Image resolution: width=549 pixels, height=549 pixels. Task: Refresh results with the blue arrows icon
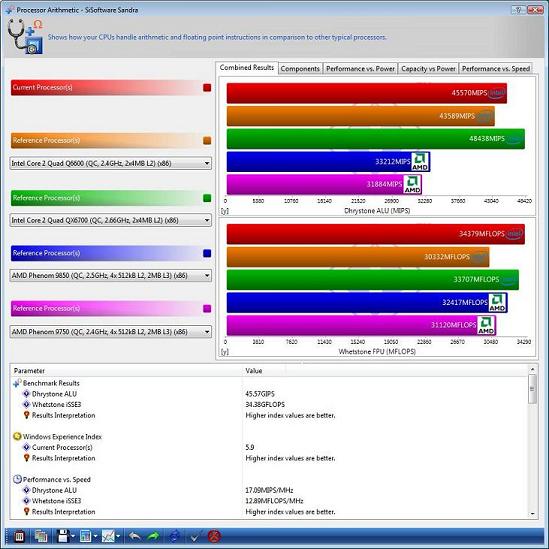[x=174, y=536]
